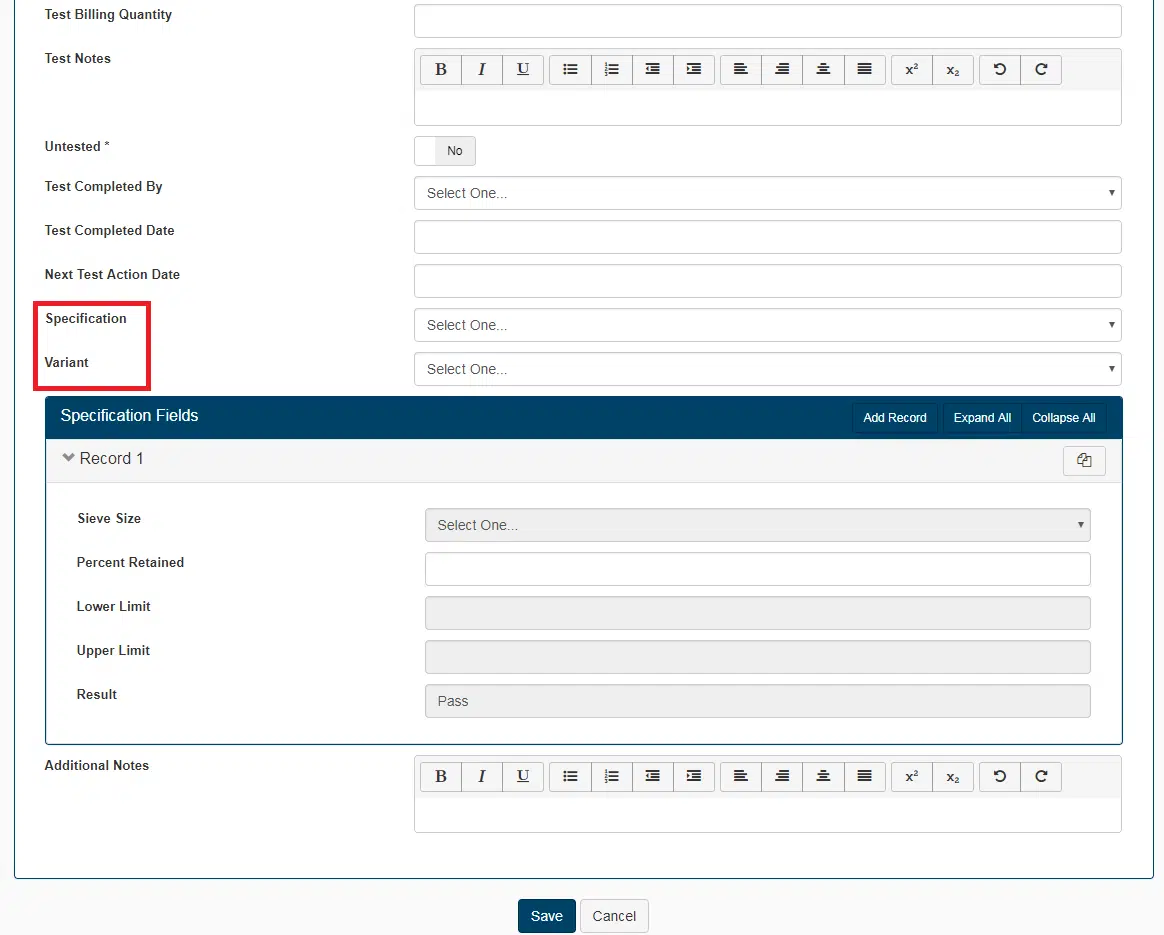Focus the Percent Retained field

tap(757, 569)
